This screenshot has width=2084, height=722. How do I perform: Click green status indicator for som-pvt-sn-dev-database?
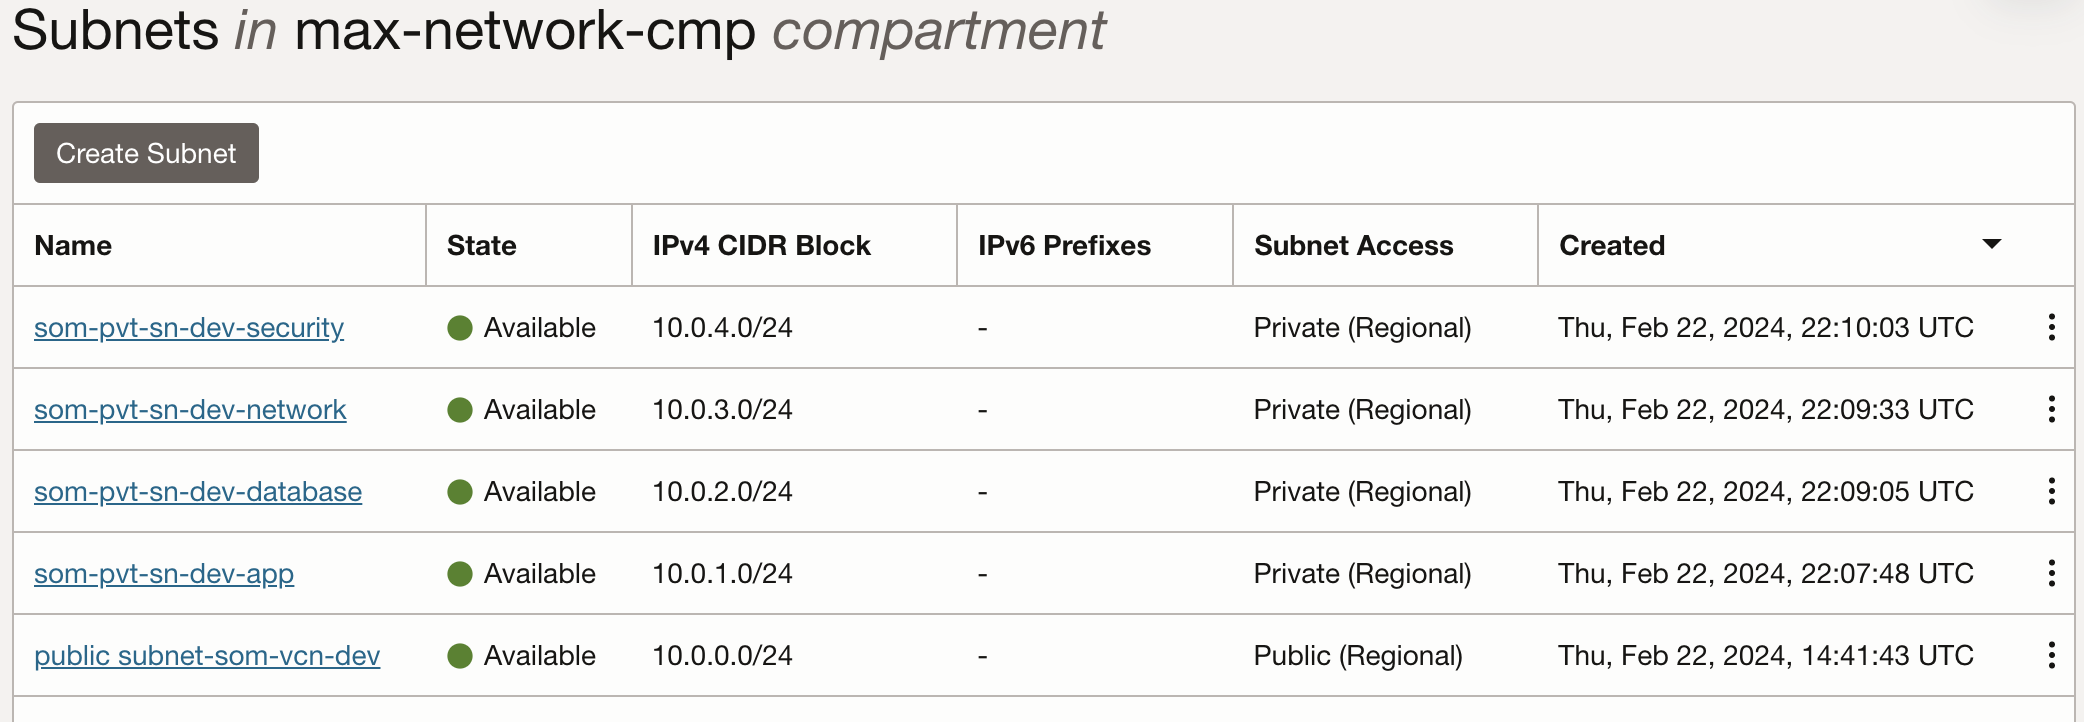coord(460,492)
